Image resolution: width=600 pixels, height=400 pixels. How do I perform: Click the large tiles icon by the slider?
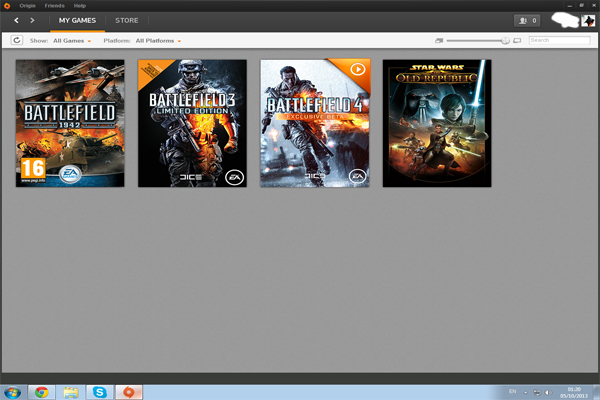coord(517,41)
